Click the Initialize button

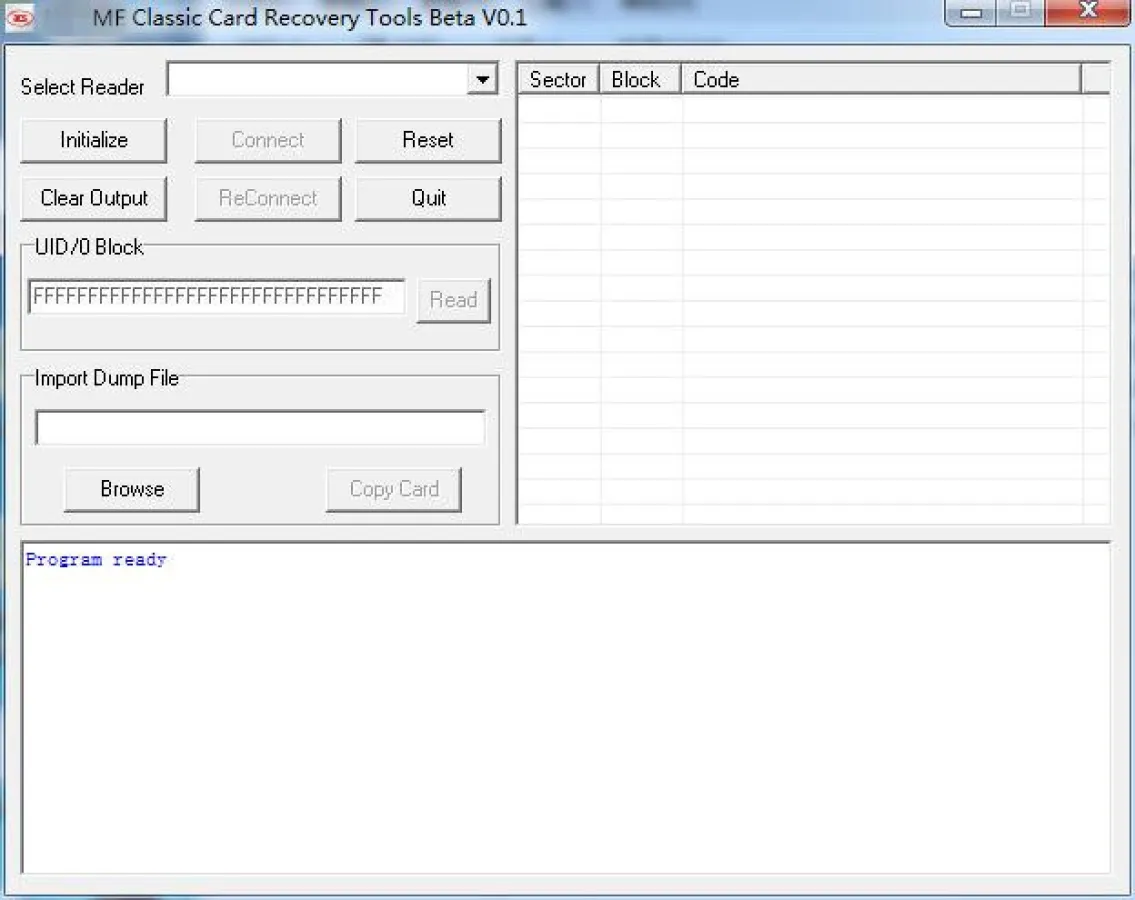94,140
